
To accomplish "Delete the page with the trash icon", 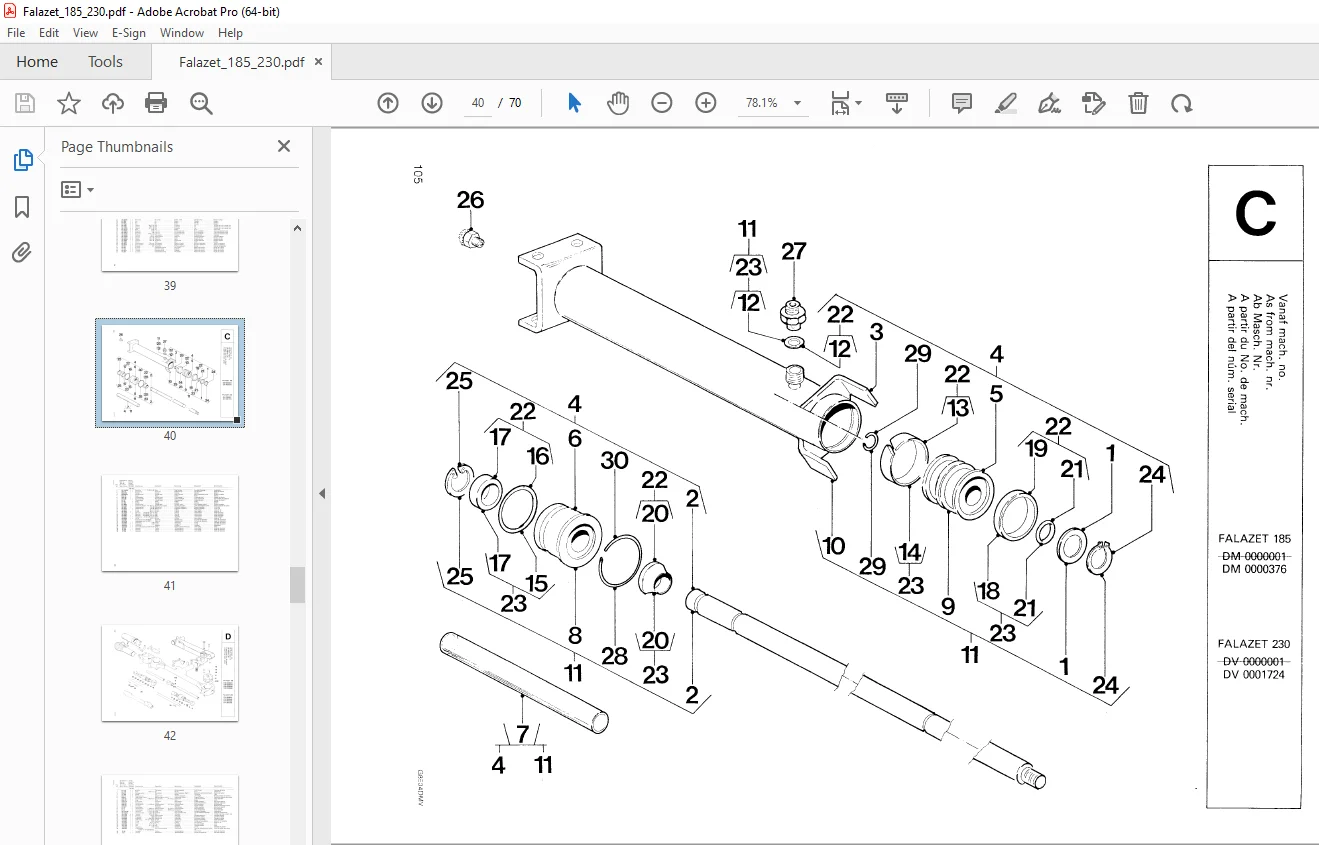I will pyautogui.click(x=1138, y=103).
